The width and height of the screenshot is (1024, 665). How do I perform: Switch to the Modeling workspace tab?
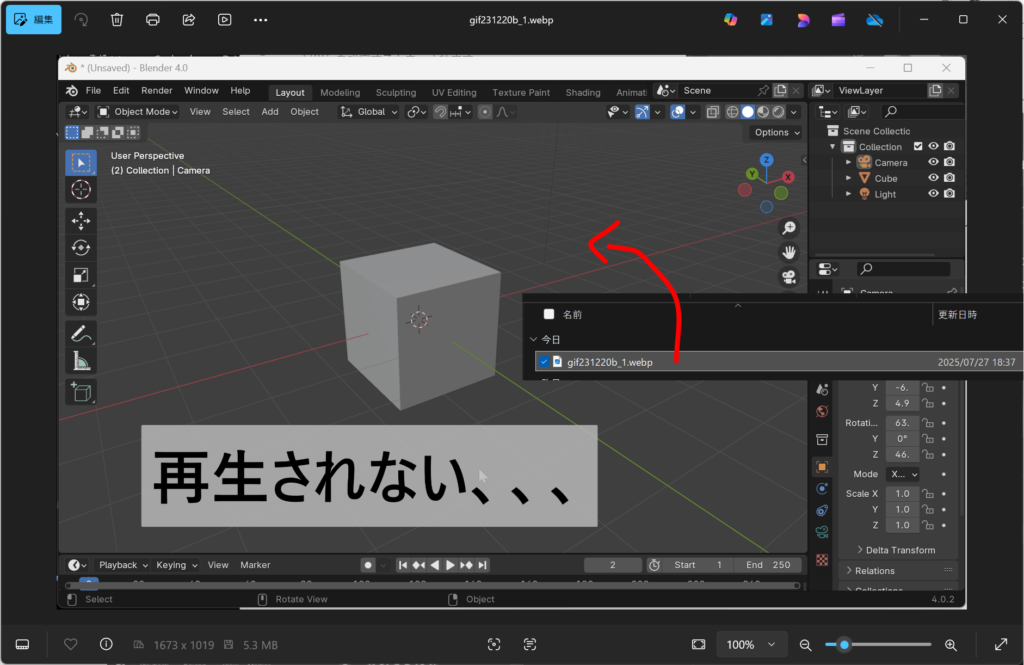340,92
